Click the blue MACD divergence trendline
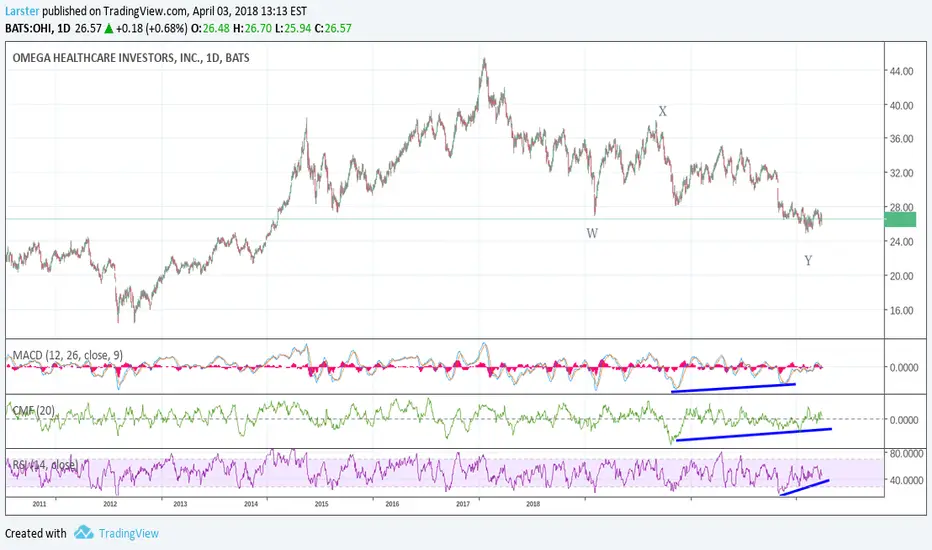 (x=733, y=388)
